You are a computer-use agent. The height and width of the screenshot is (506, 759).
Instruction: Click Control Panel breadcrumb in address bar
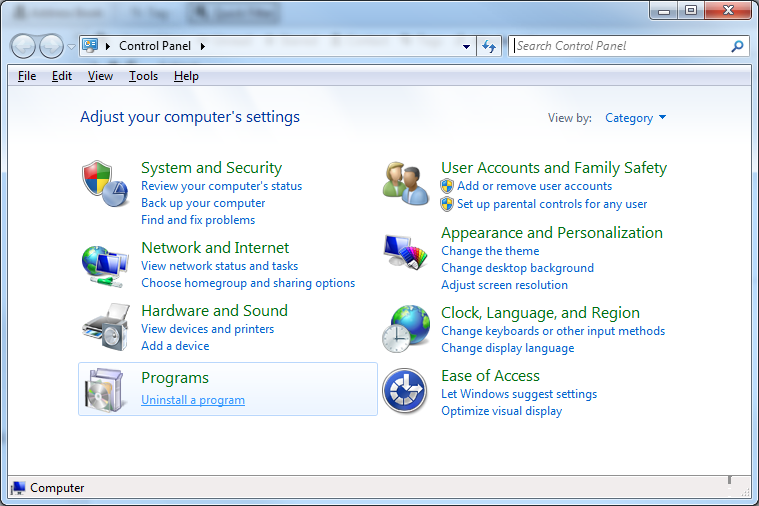(x=155, y=46)
